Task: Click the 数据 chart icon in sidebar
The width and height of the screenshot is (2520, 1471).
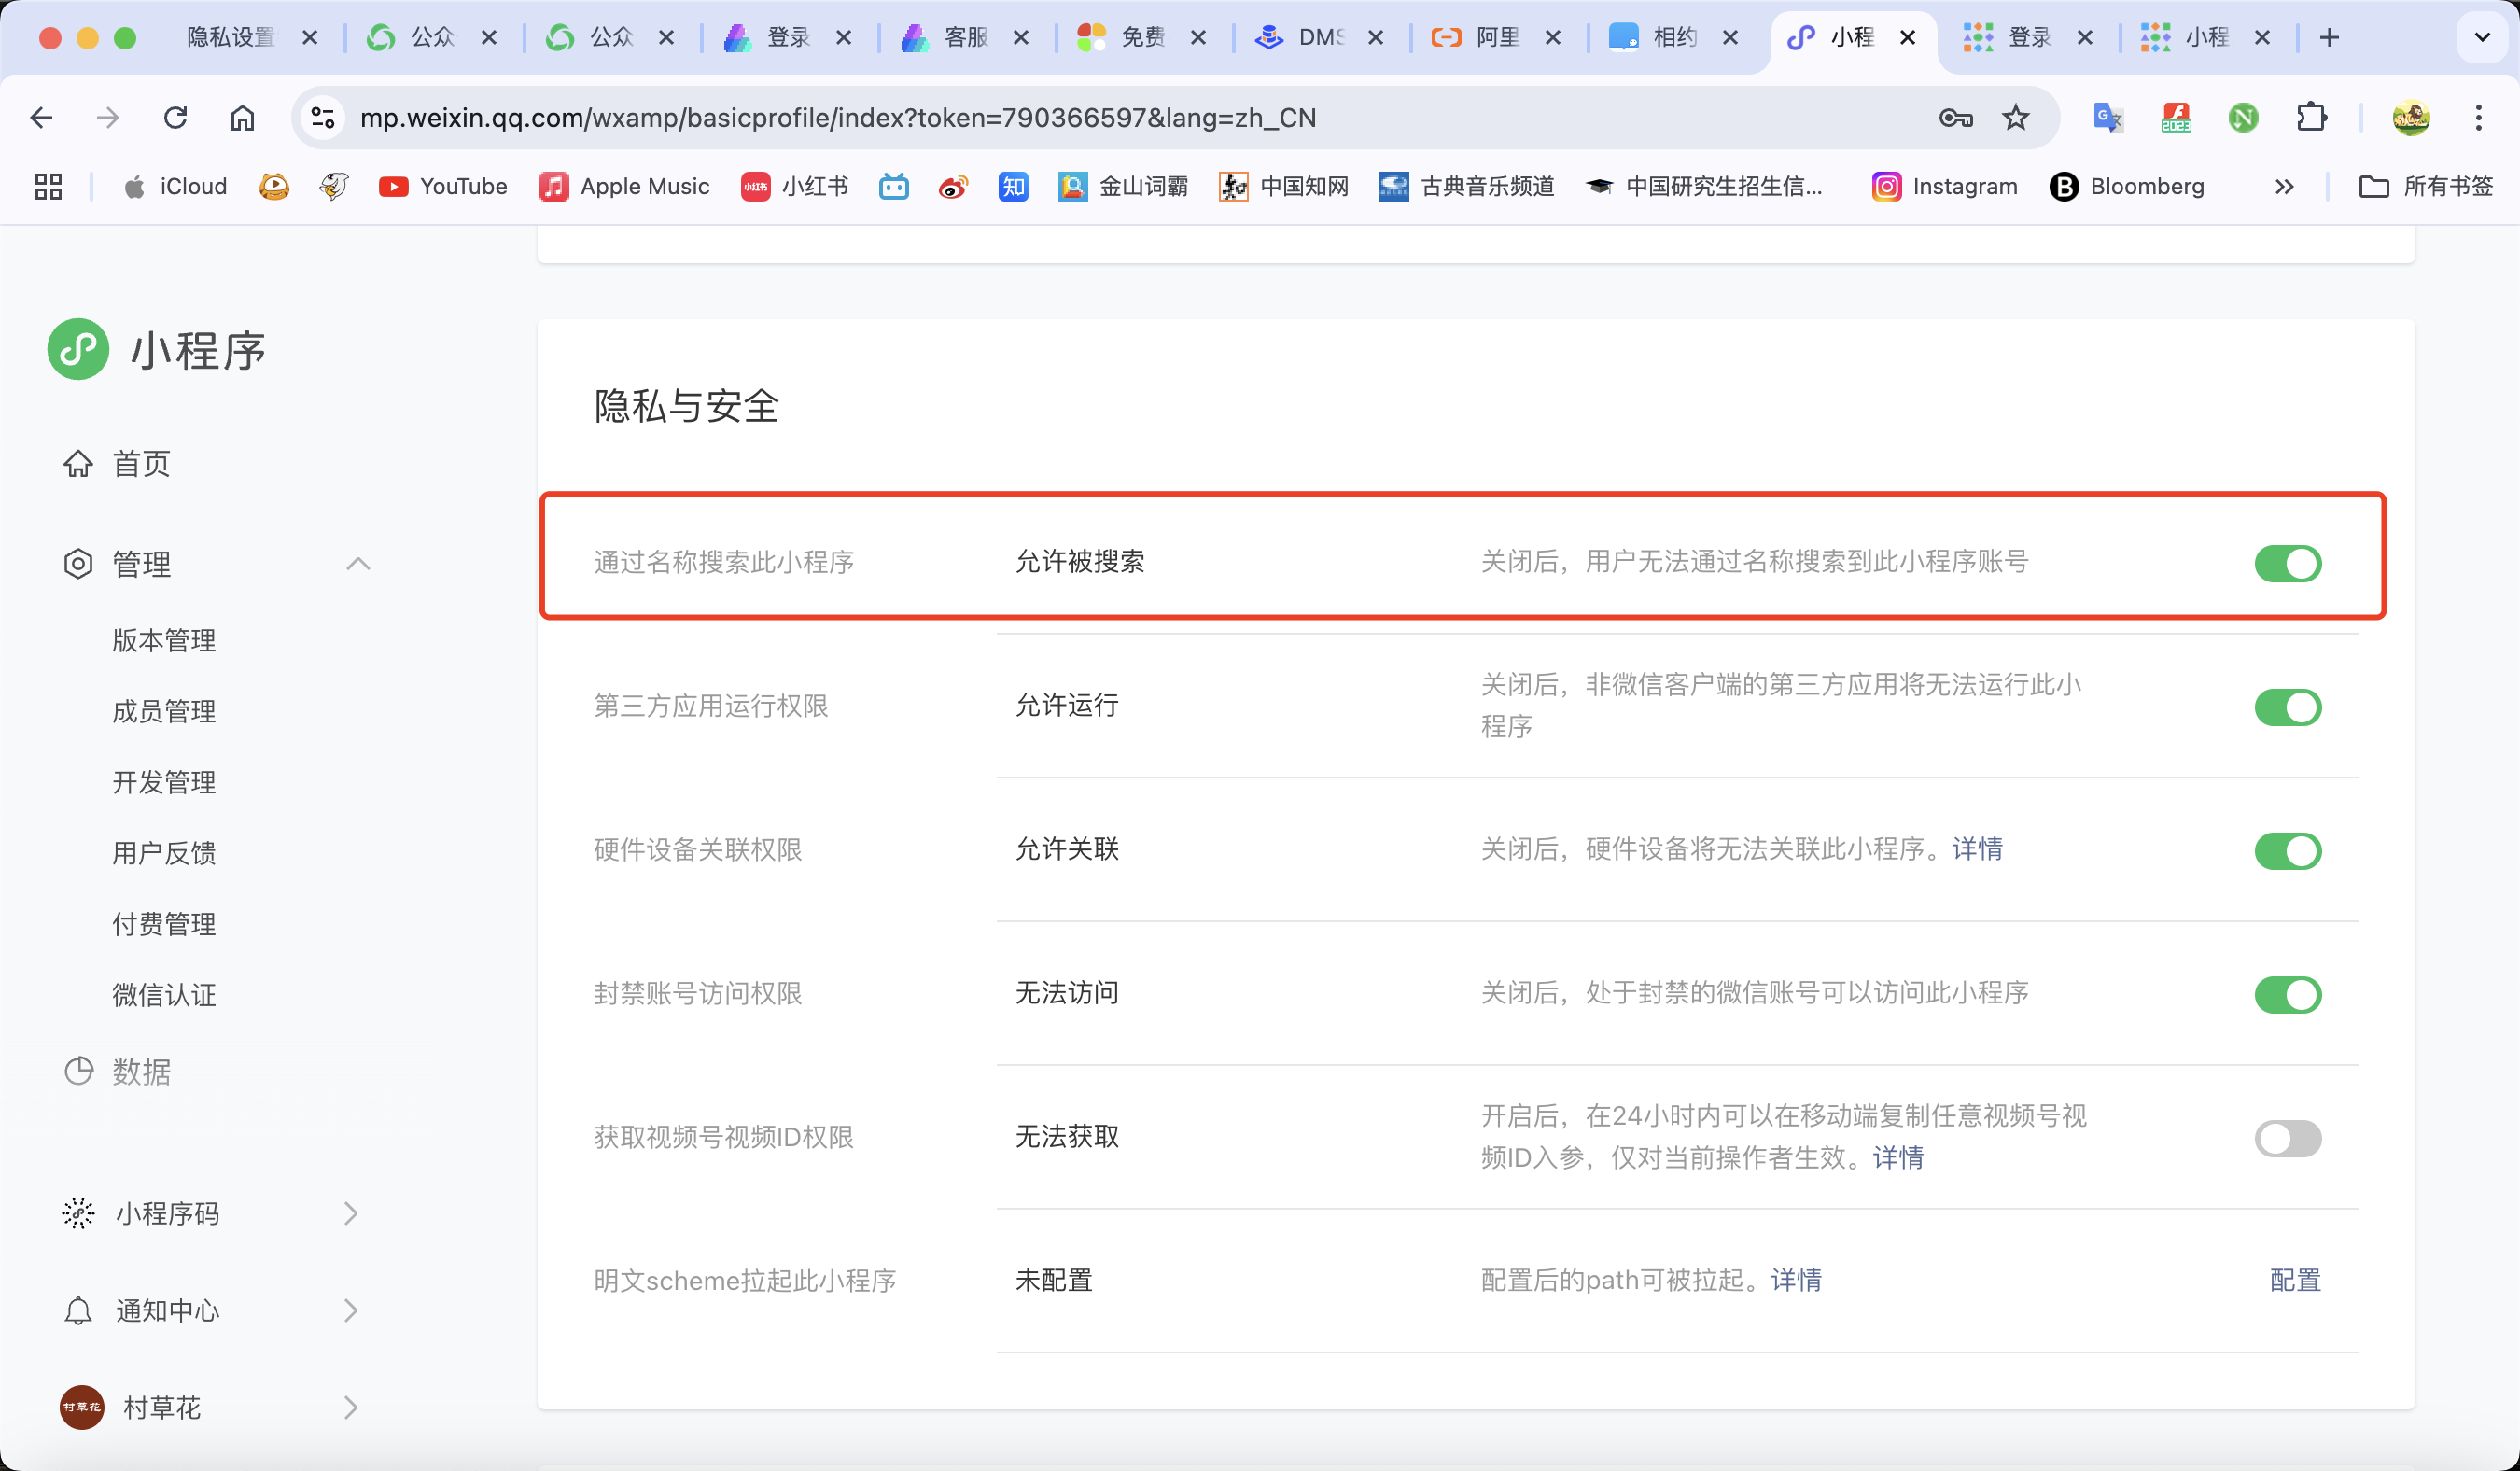Action: pos(78,1071)
